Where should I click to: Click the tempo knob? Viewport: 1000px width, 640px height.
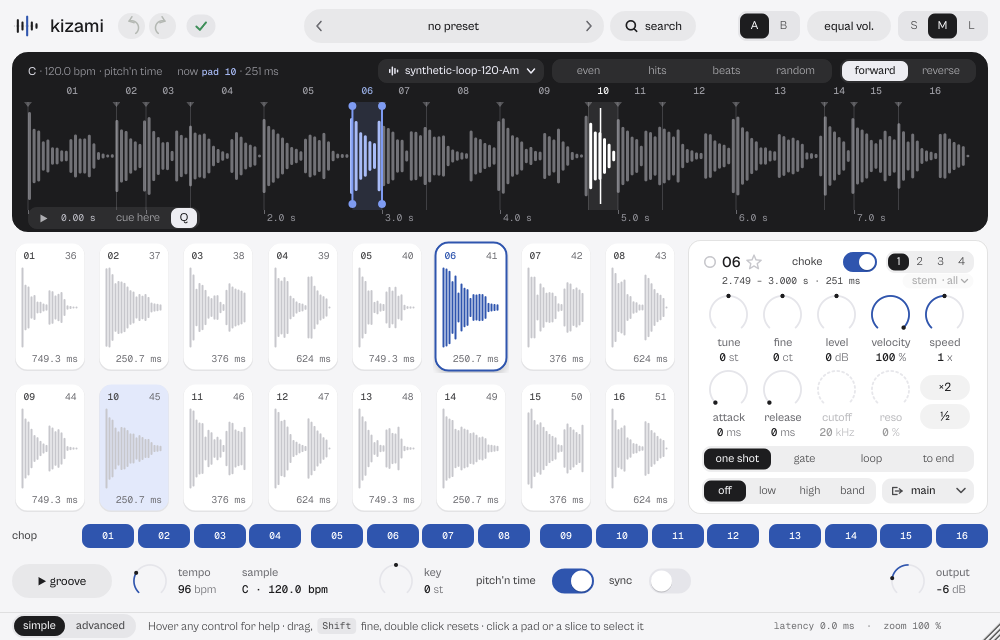(149, 581)
